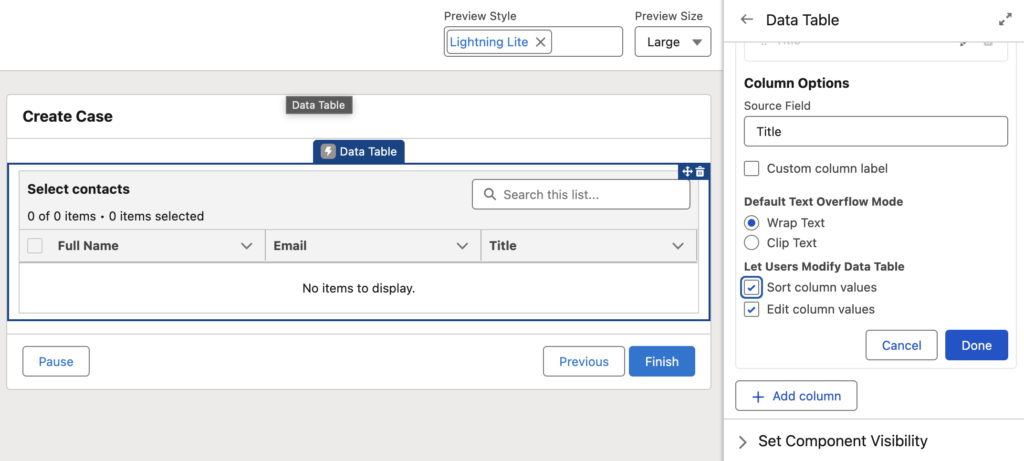Toggle the Custom column label checkbox

752,168
